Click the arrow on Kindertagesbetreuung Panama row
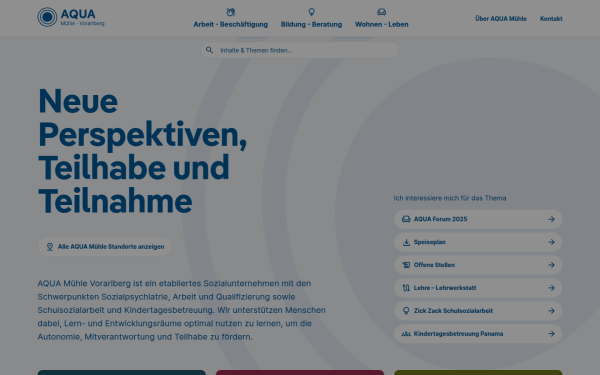 (551, 334)
